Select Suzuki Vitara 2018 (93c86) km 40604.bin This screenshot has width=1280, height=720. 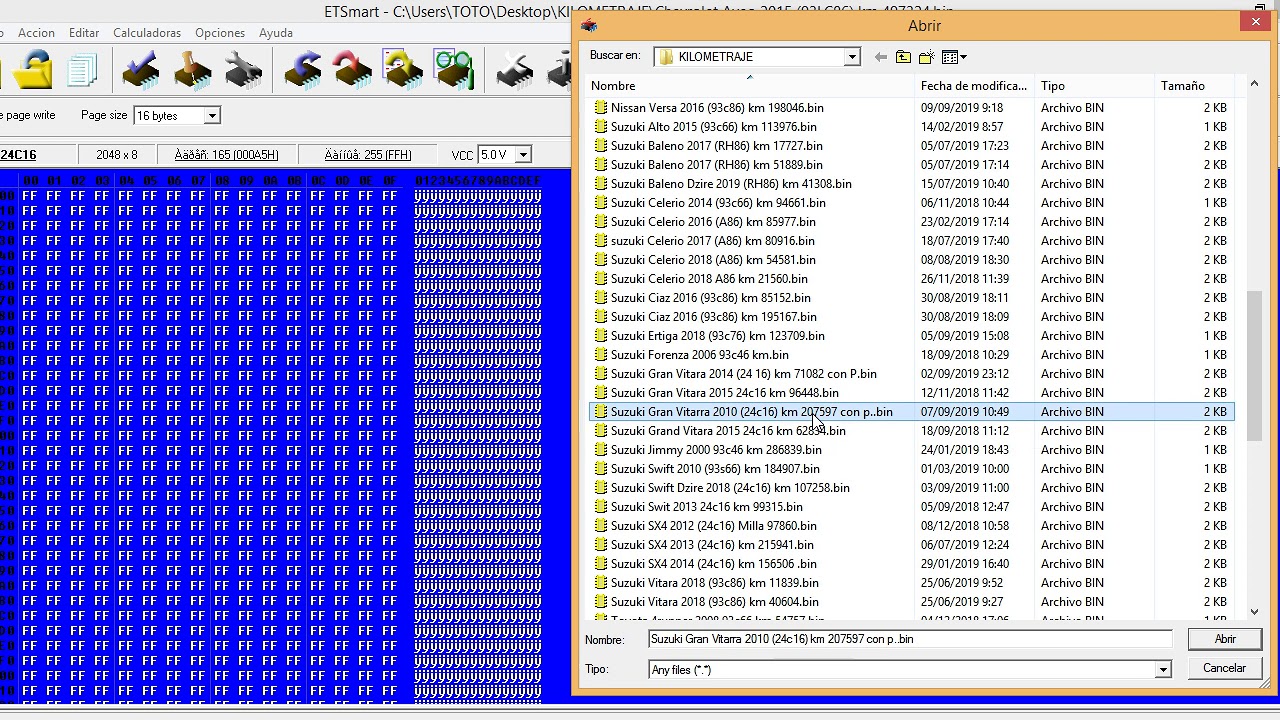714,601
